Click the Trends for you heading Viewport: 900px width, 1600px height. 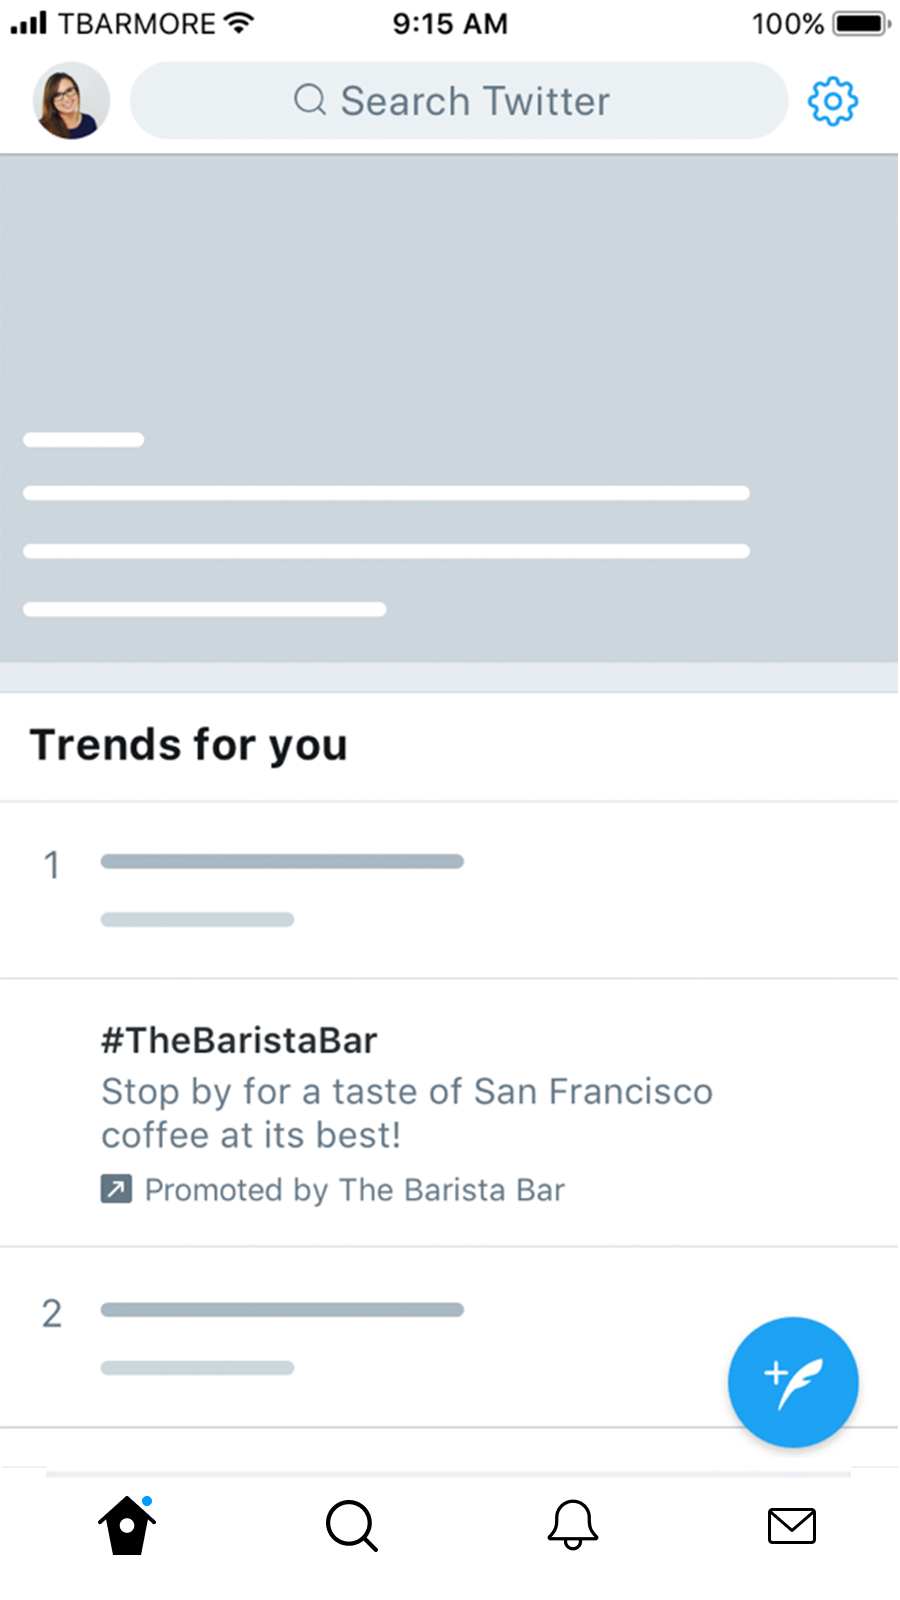[x=189, y=744]
